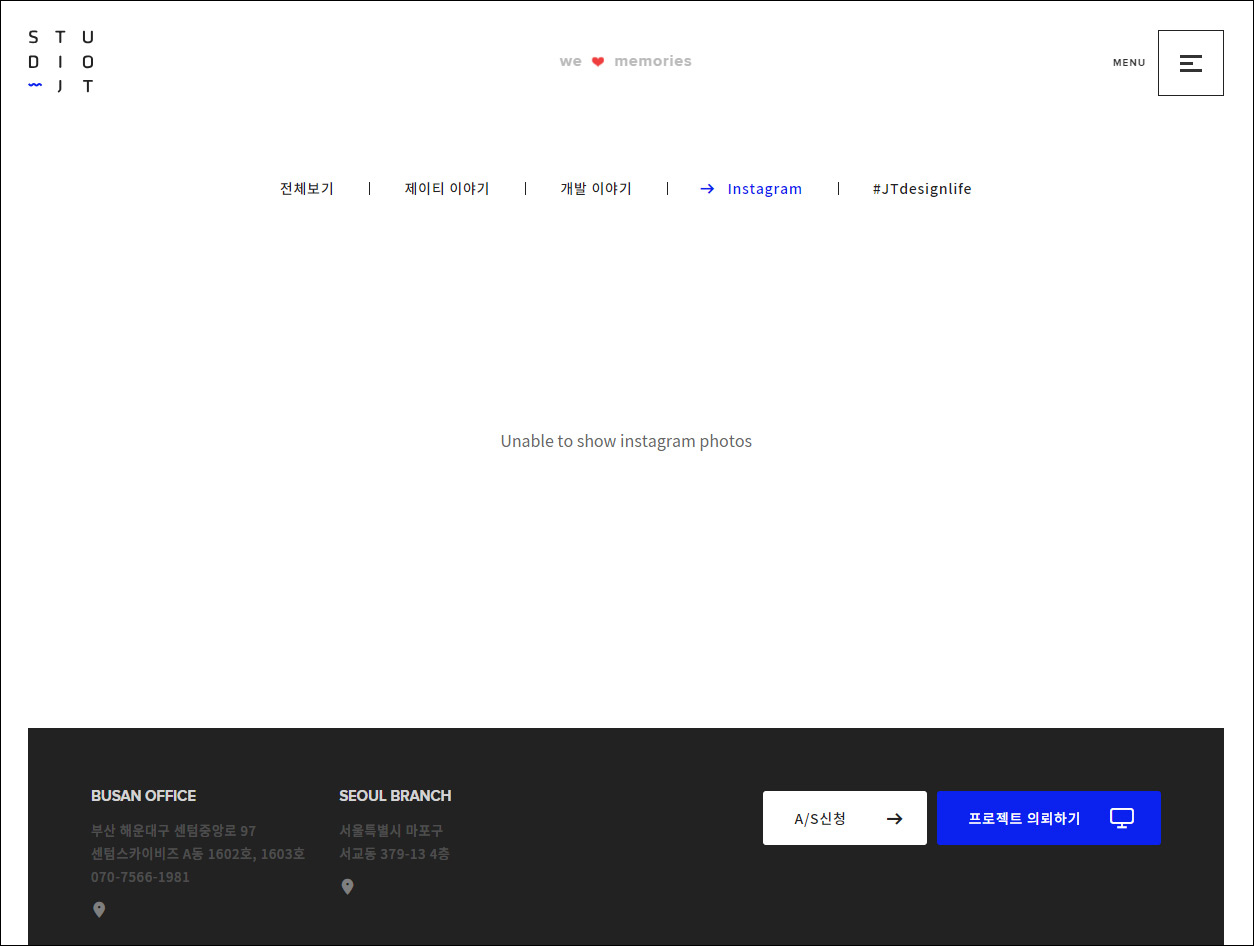This screenshot has height=946, width=1254.
Task: Open the Busan office map pin
Action: click(x=99, y=909)
